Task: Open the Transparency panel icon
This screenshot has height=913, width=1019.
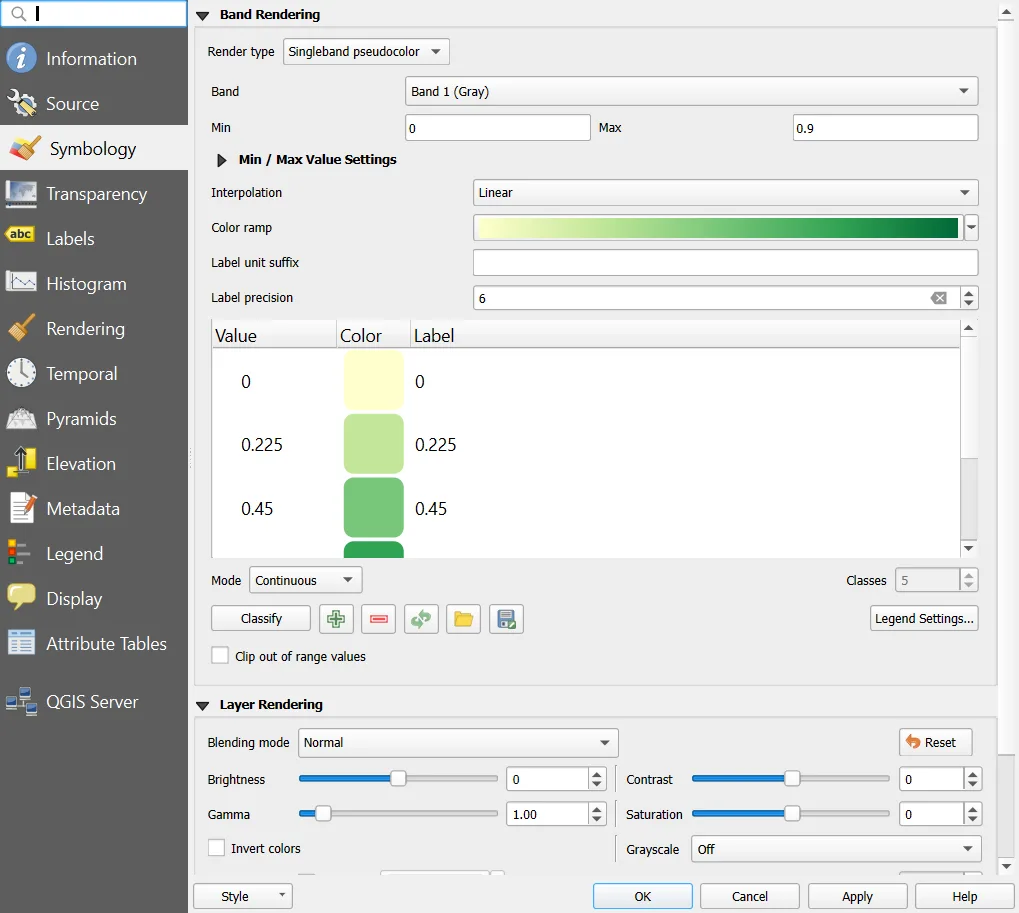Action: coord(21,194)
